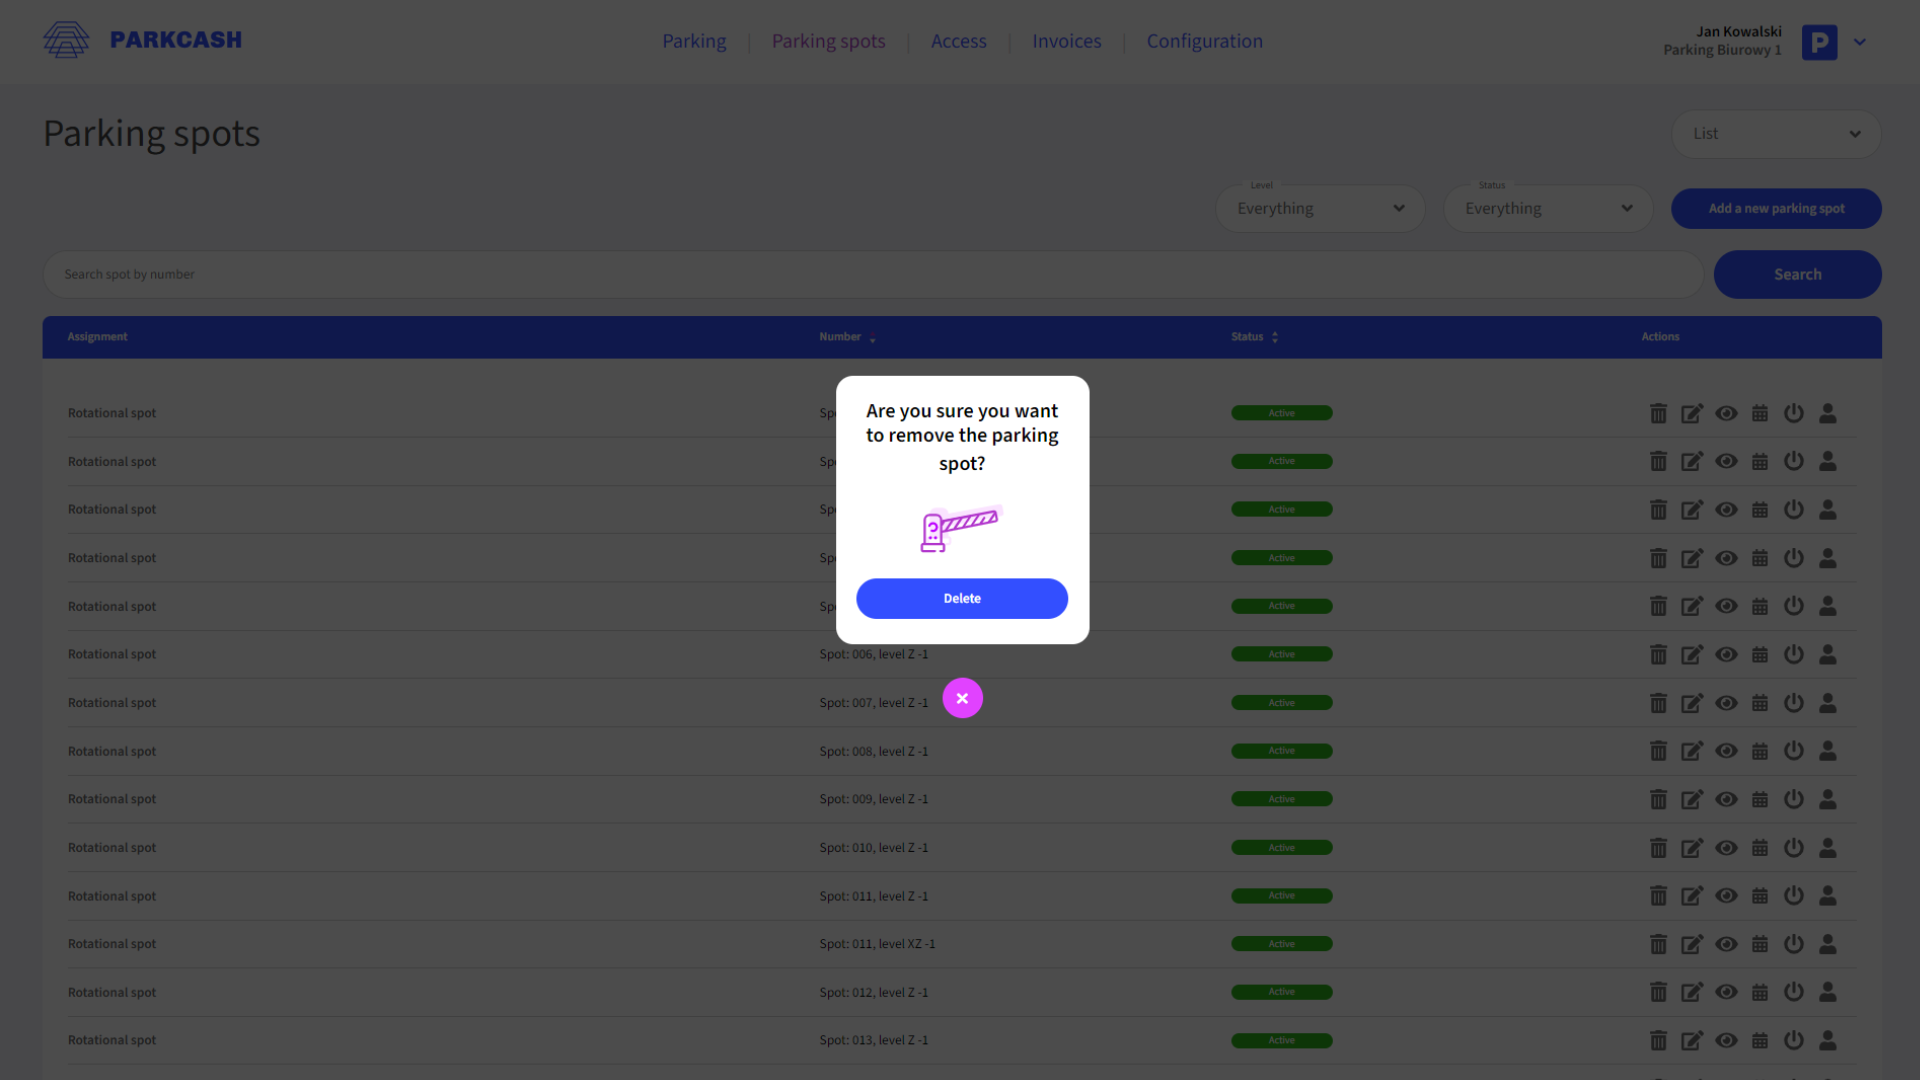This screenshot has height=1080, width=1920.
Task: Click the edit (pencil) icon for Spot 010
Action: point(1692,847)
